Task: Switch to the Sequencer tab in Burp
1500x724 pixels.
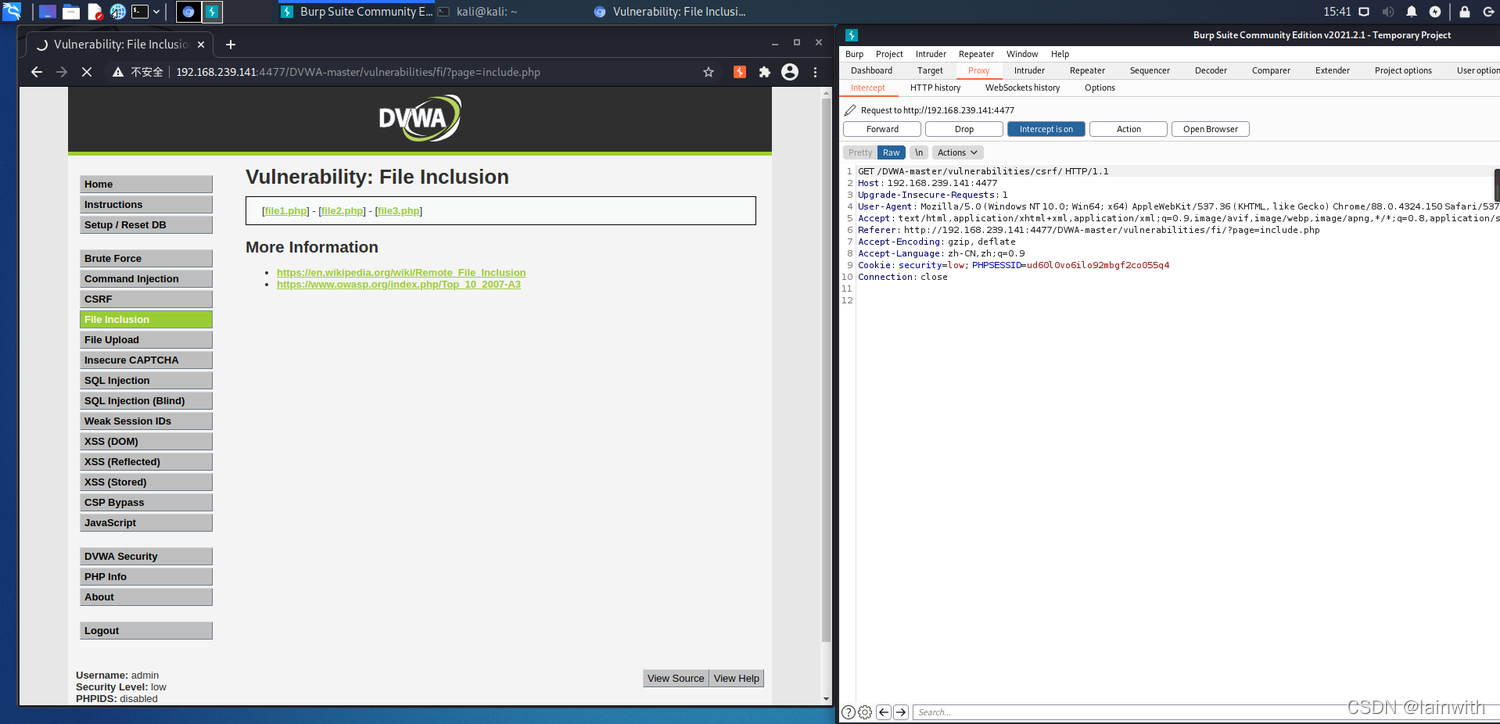Action: [x=1150, y=71]
